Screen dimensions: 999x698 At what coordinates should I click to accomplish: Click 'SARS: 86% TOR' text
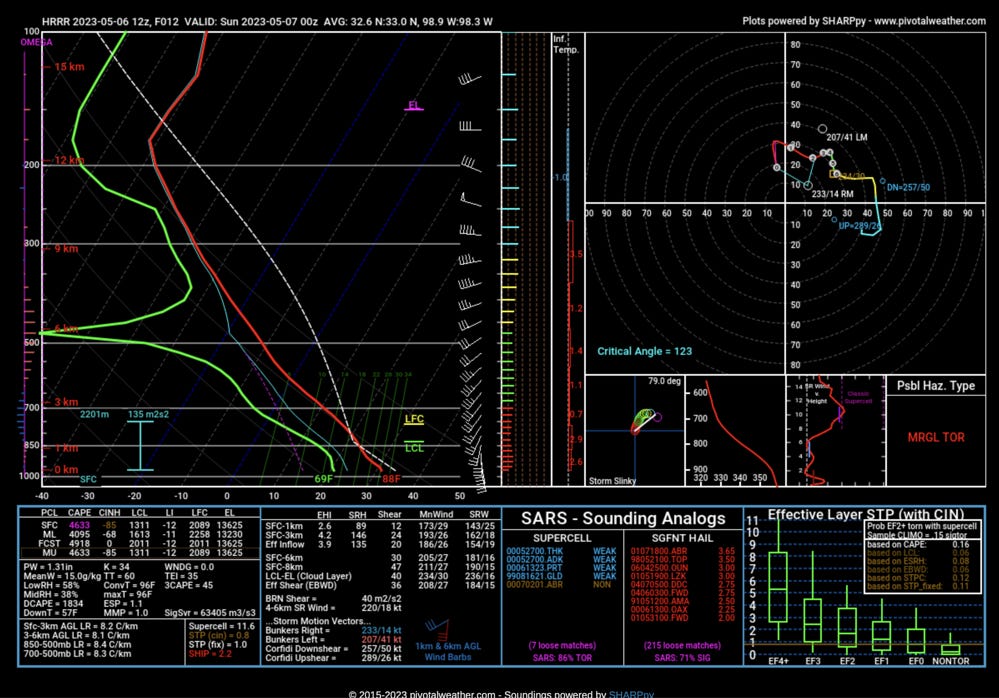[x=562, y=657]
